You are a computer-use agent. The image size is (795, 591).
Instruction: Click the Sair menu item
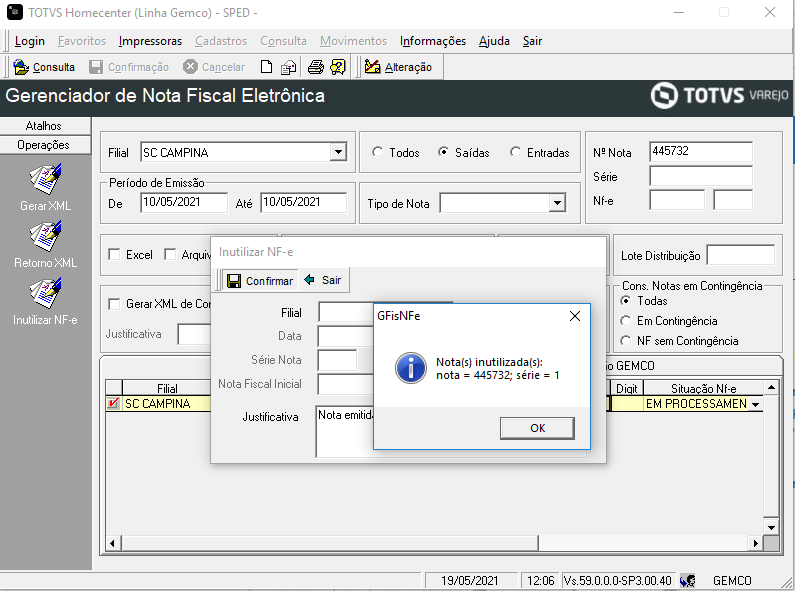[532, 41]
